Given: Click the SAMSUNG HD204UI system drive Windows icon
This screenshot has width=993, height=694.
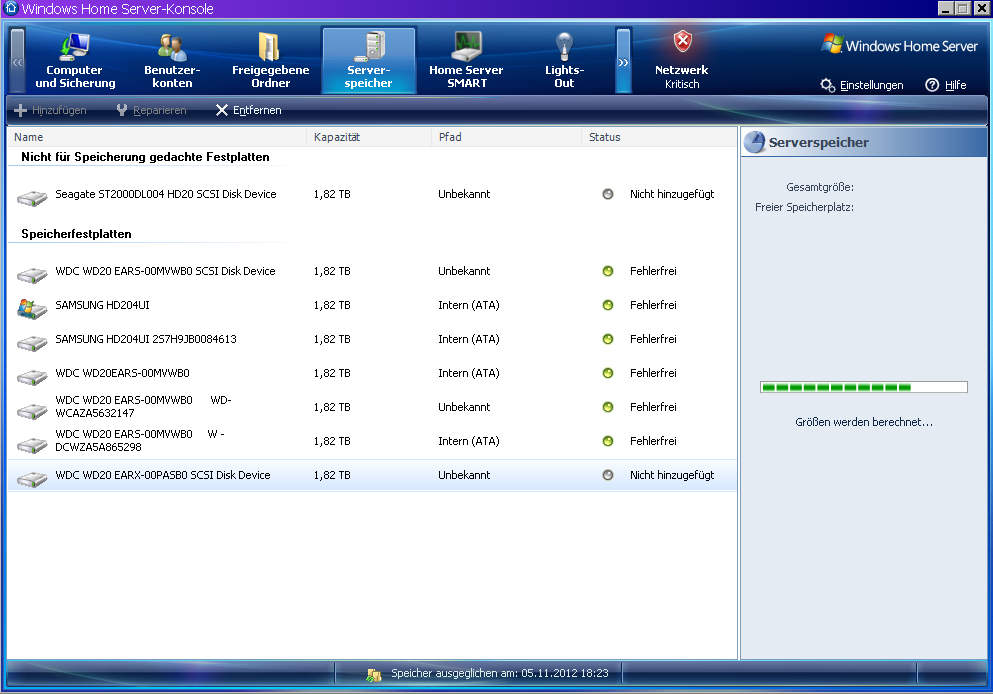Looking at the screenshot, I should coord(32,308).
